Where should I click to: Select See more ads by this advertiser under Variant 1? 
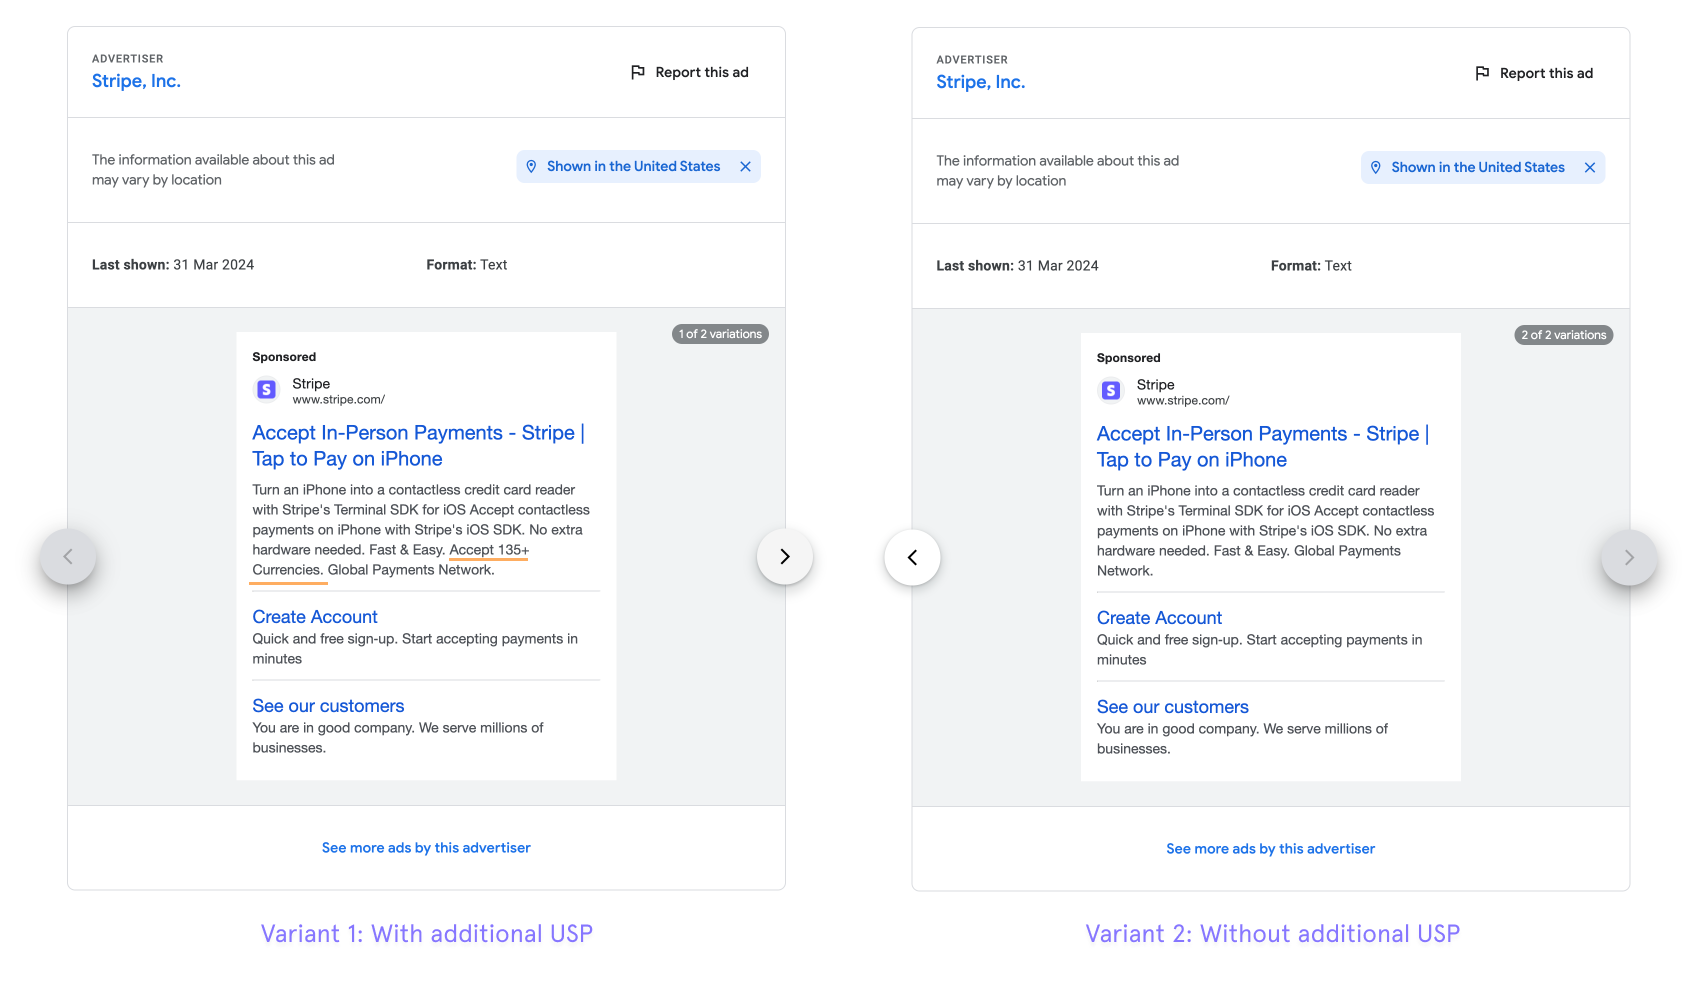tap(426, 847)
